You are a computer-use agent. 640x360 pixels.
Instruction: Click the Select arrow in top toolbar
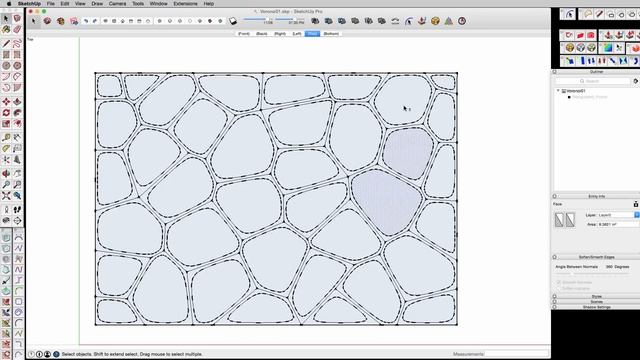(34, 21)
